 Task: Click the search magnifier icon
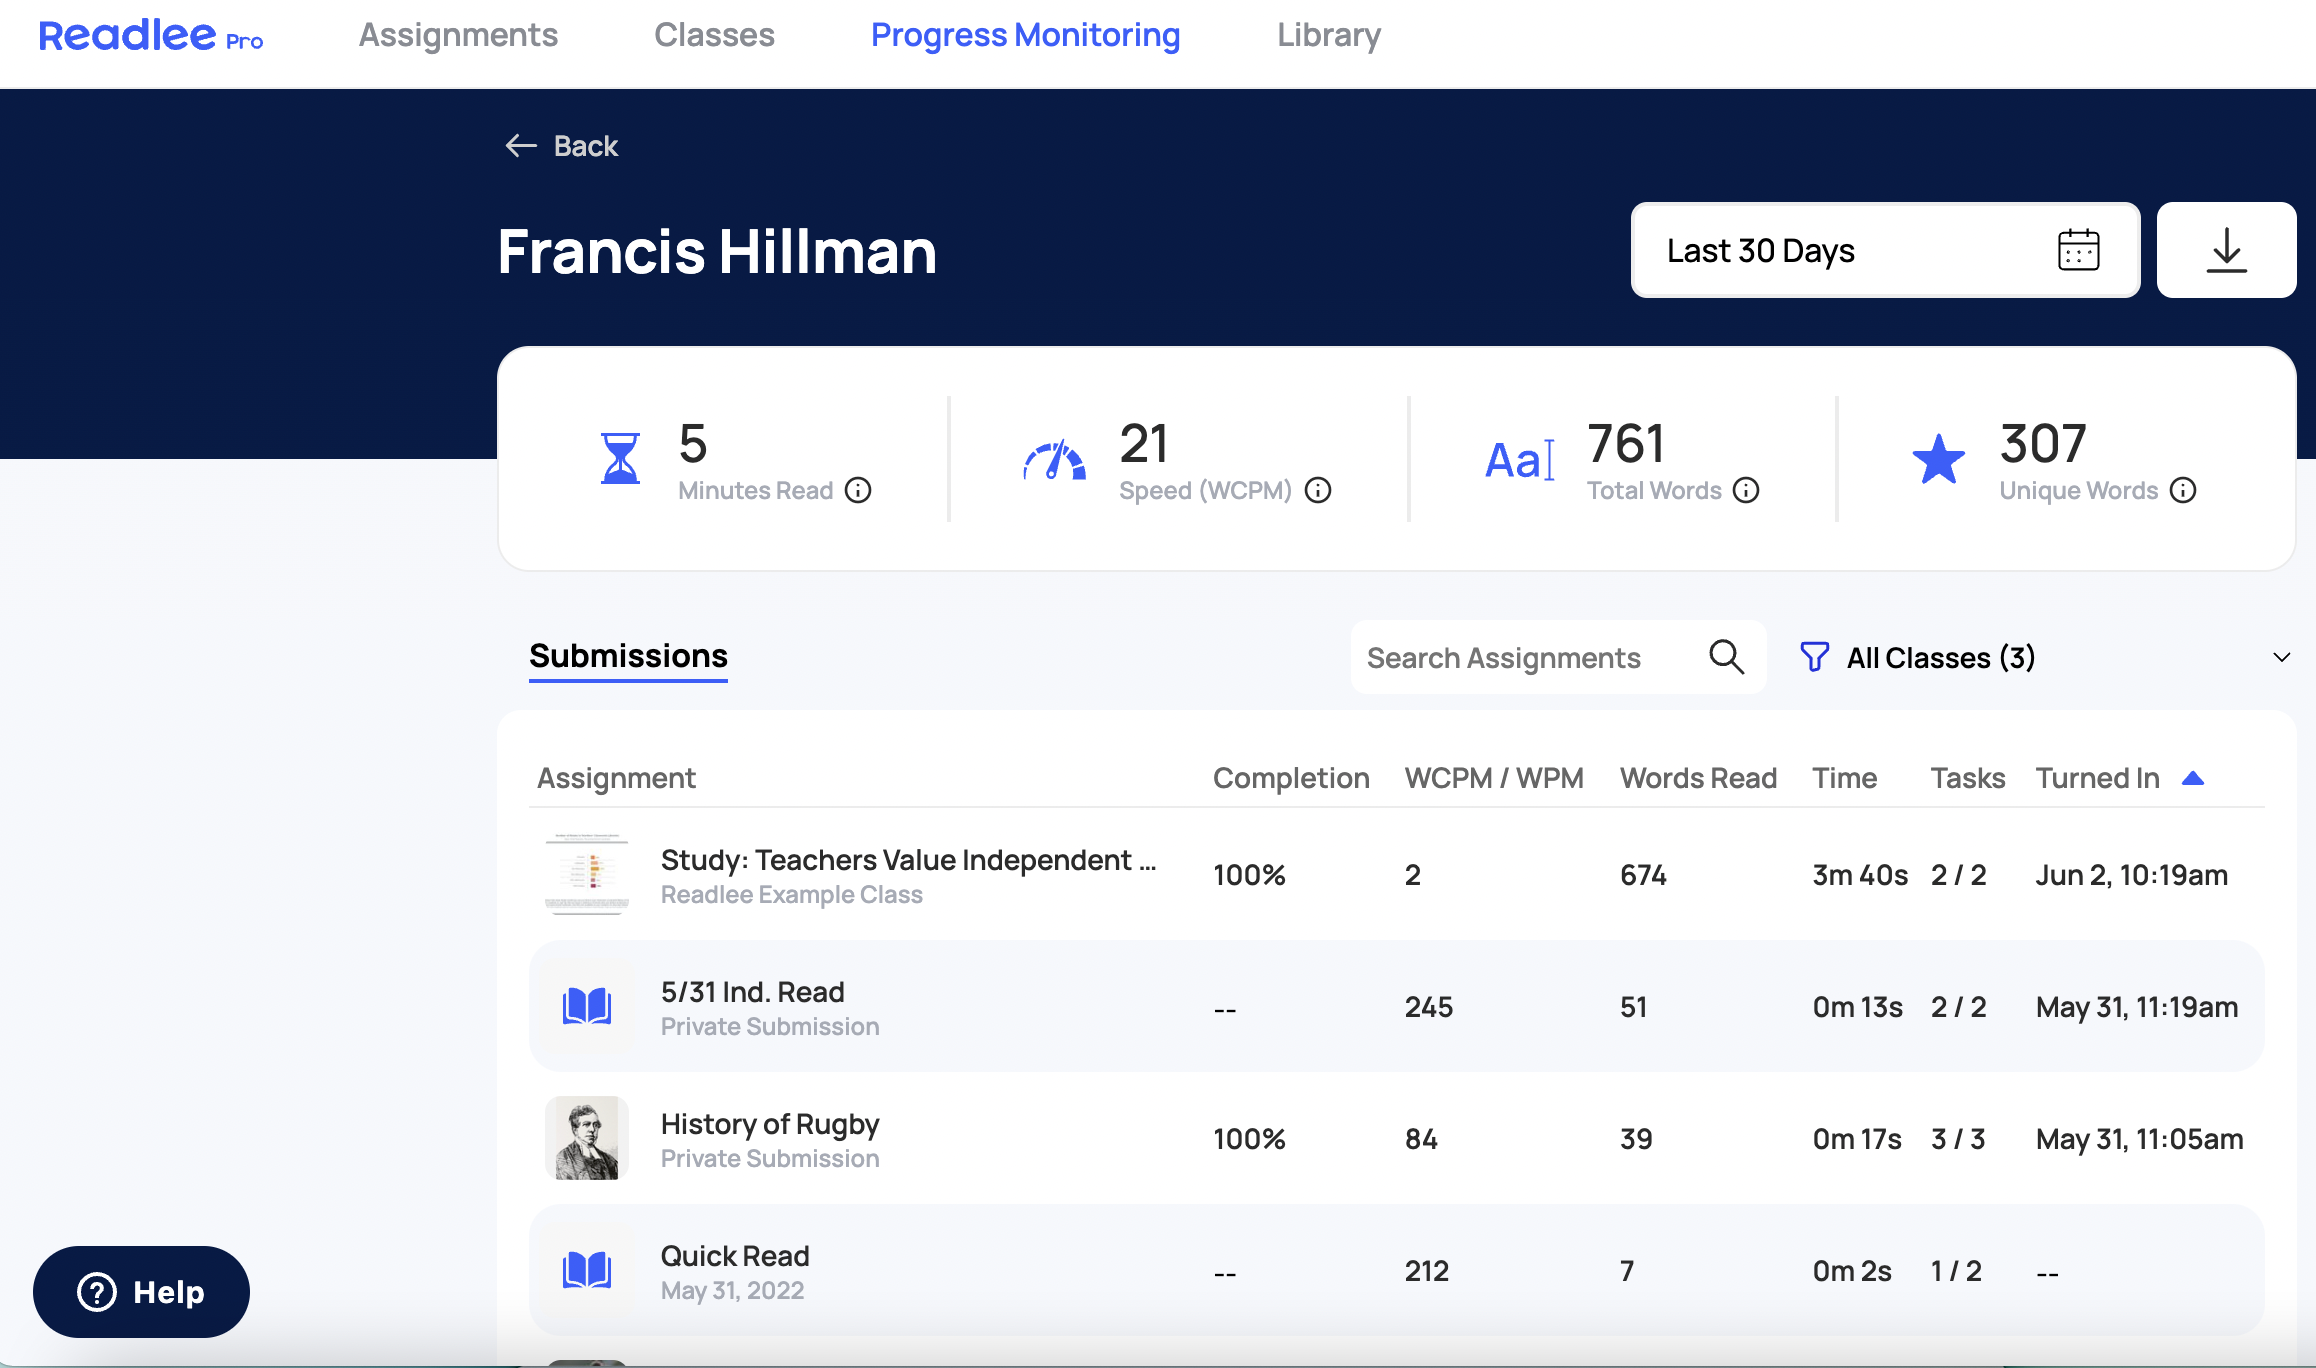coord(1726,657)
